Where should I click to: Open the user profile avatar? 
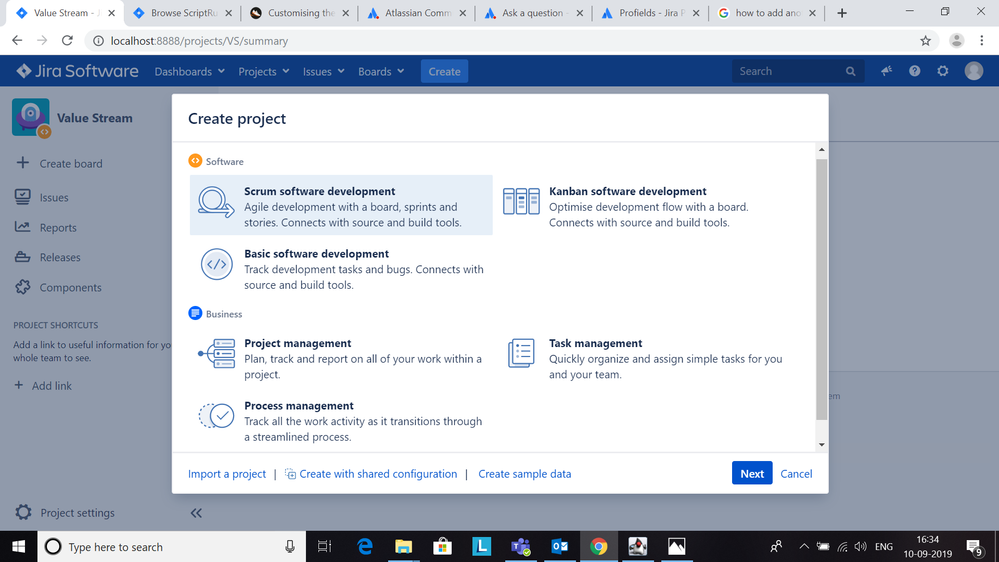974,71
